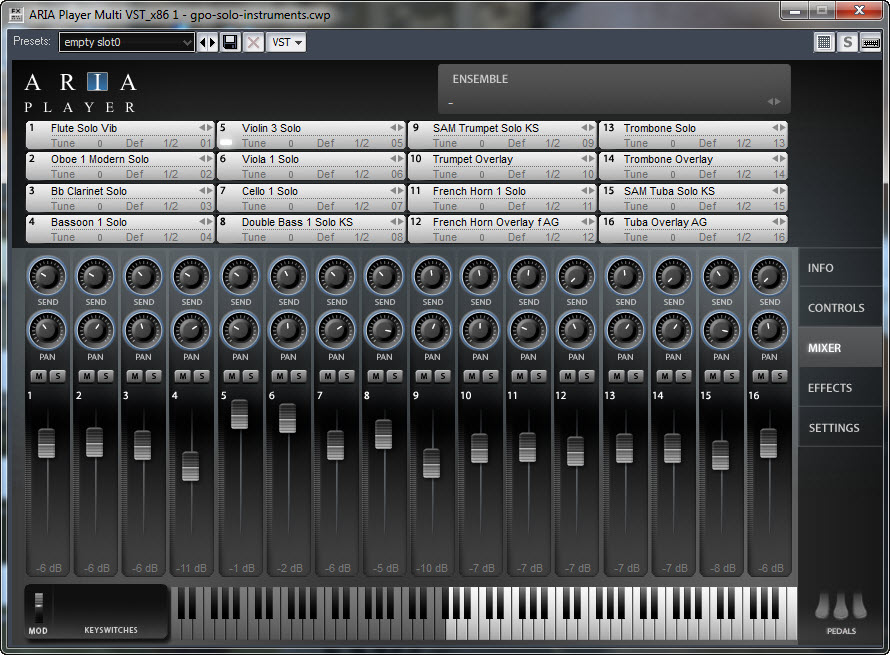
Task: Click channel 3 SEND knob
Action: click(x=143, y=276)
